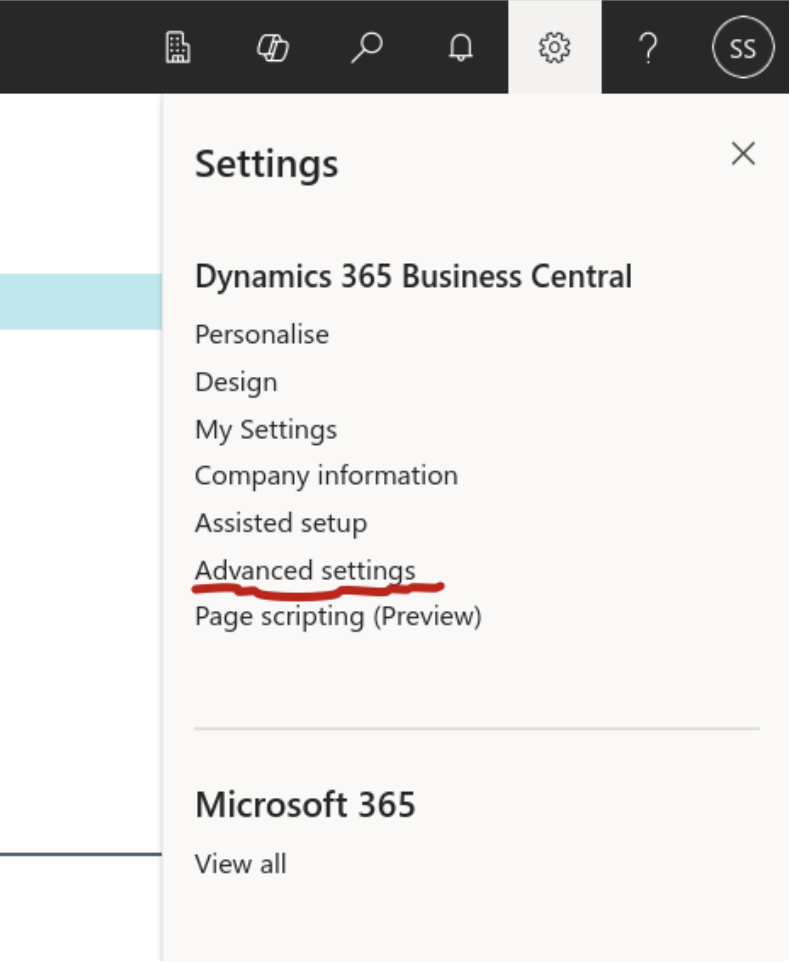Select Personalise in the settings list
Screen dimensions: 790x962
[x=262, y=335]
